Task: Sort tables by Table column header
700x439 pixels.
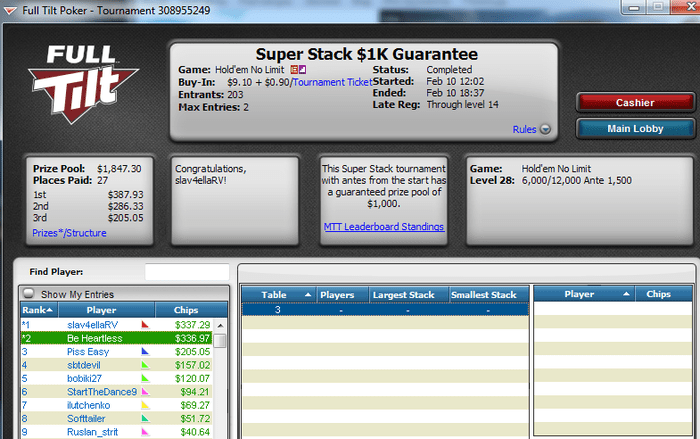Action: [279, 295]
